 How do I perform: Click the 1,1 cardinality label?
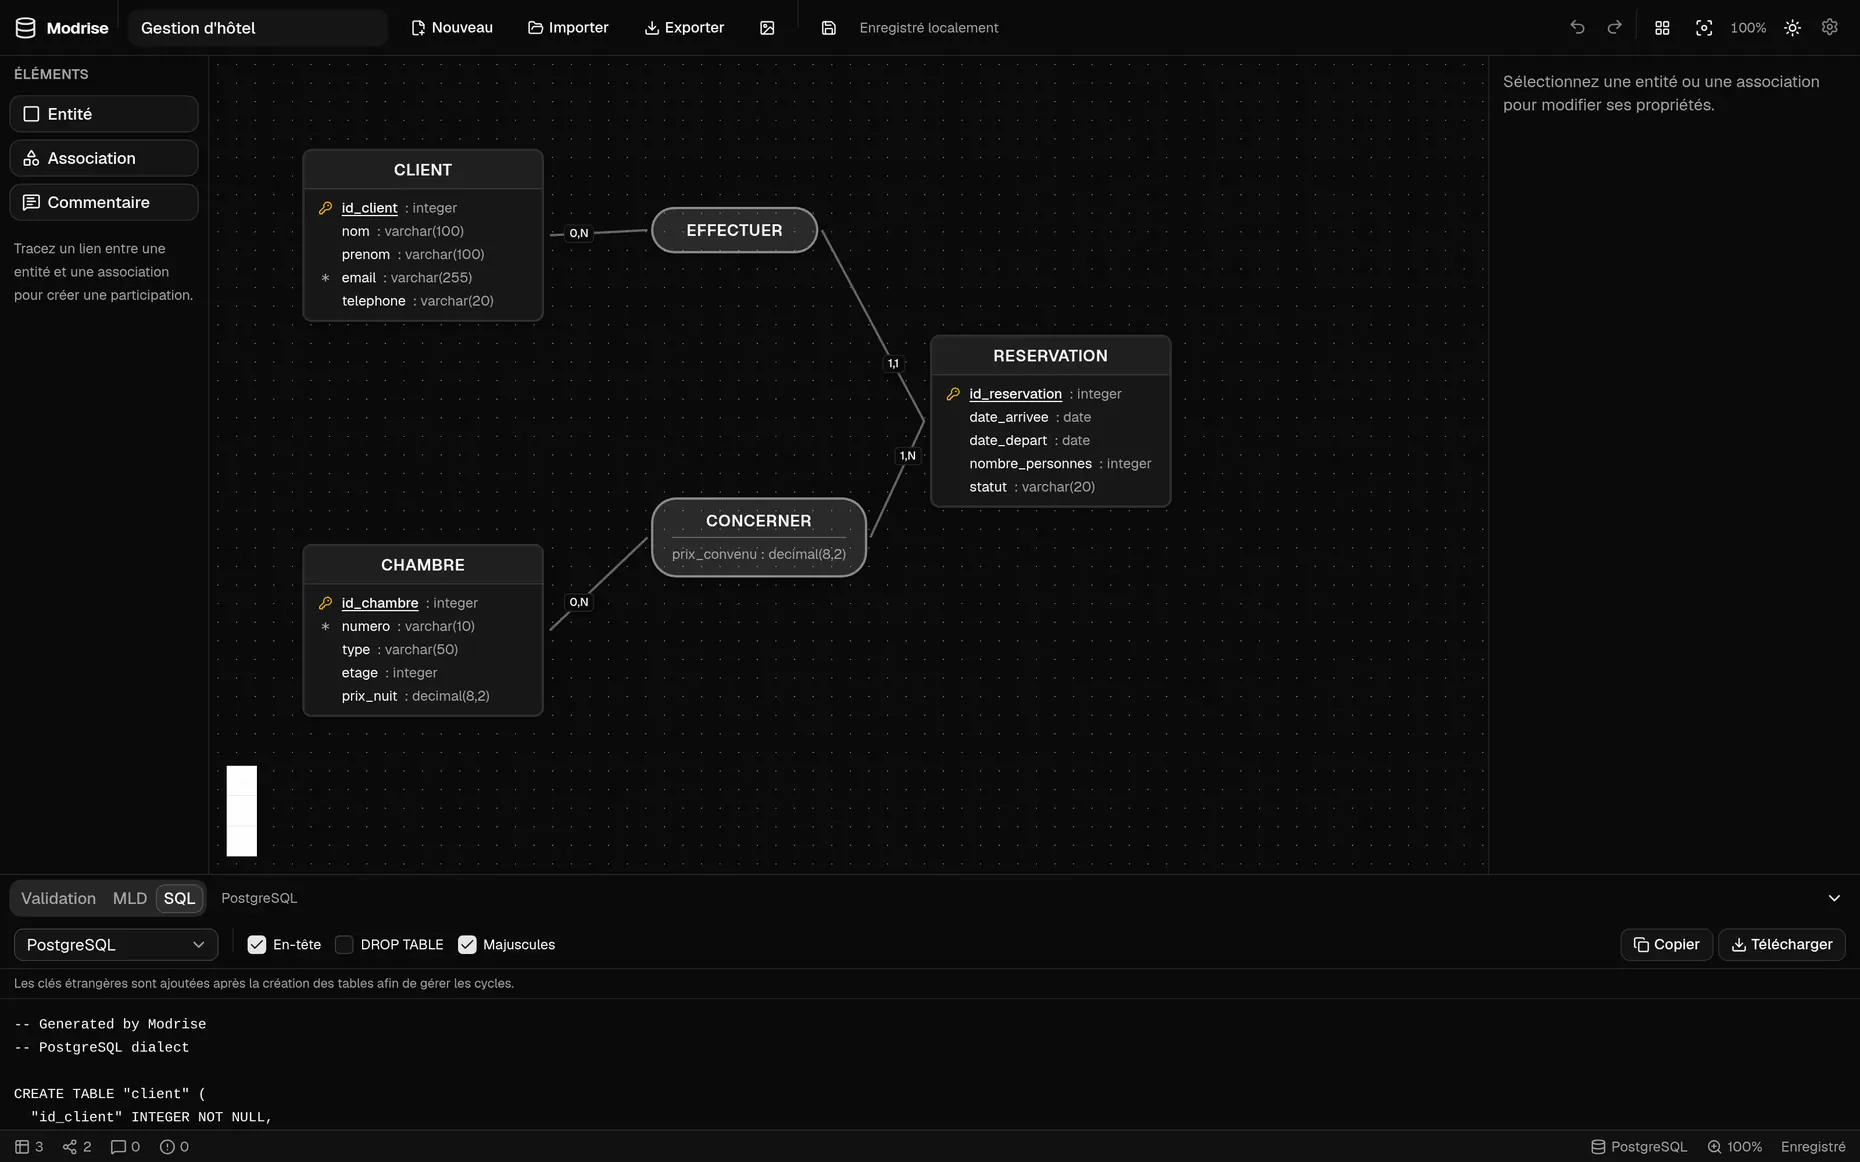(893, 364)
